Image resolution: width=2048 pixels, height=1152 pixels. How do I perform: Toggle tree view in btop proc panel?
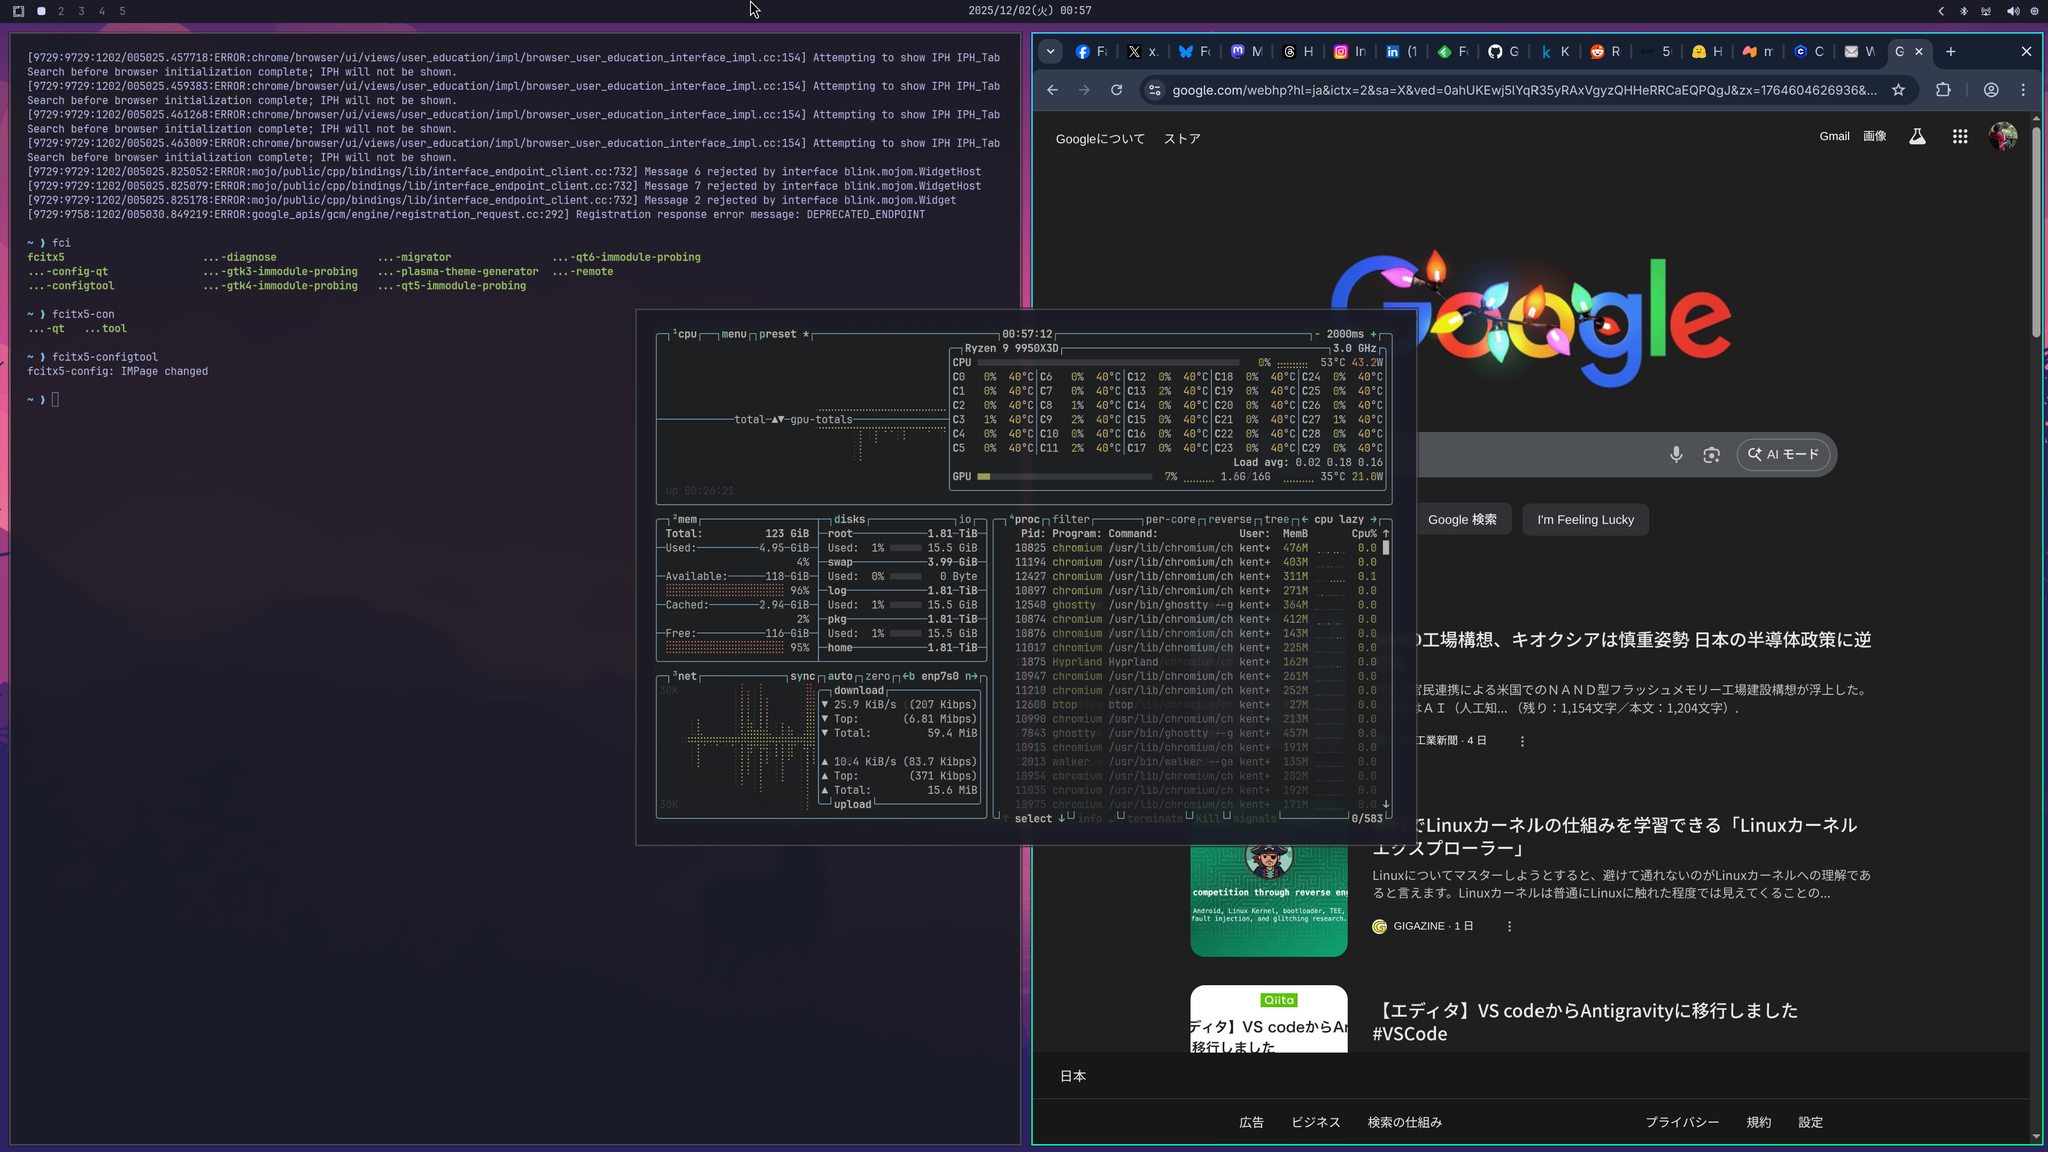[x=1276, y=519]
